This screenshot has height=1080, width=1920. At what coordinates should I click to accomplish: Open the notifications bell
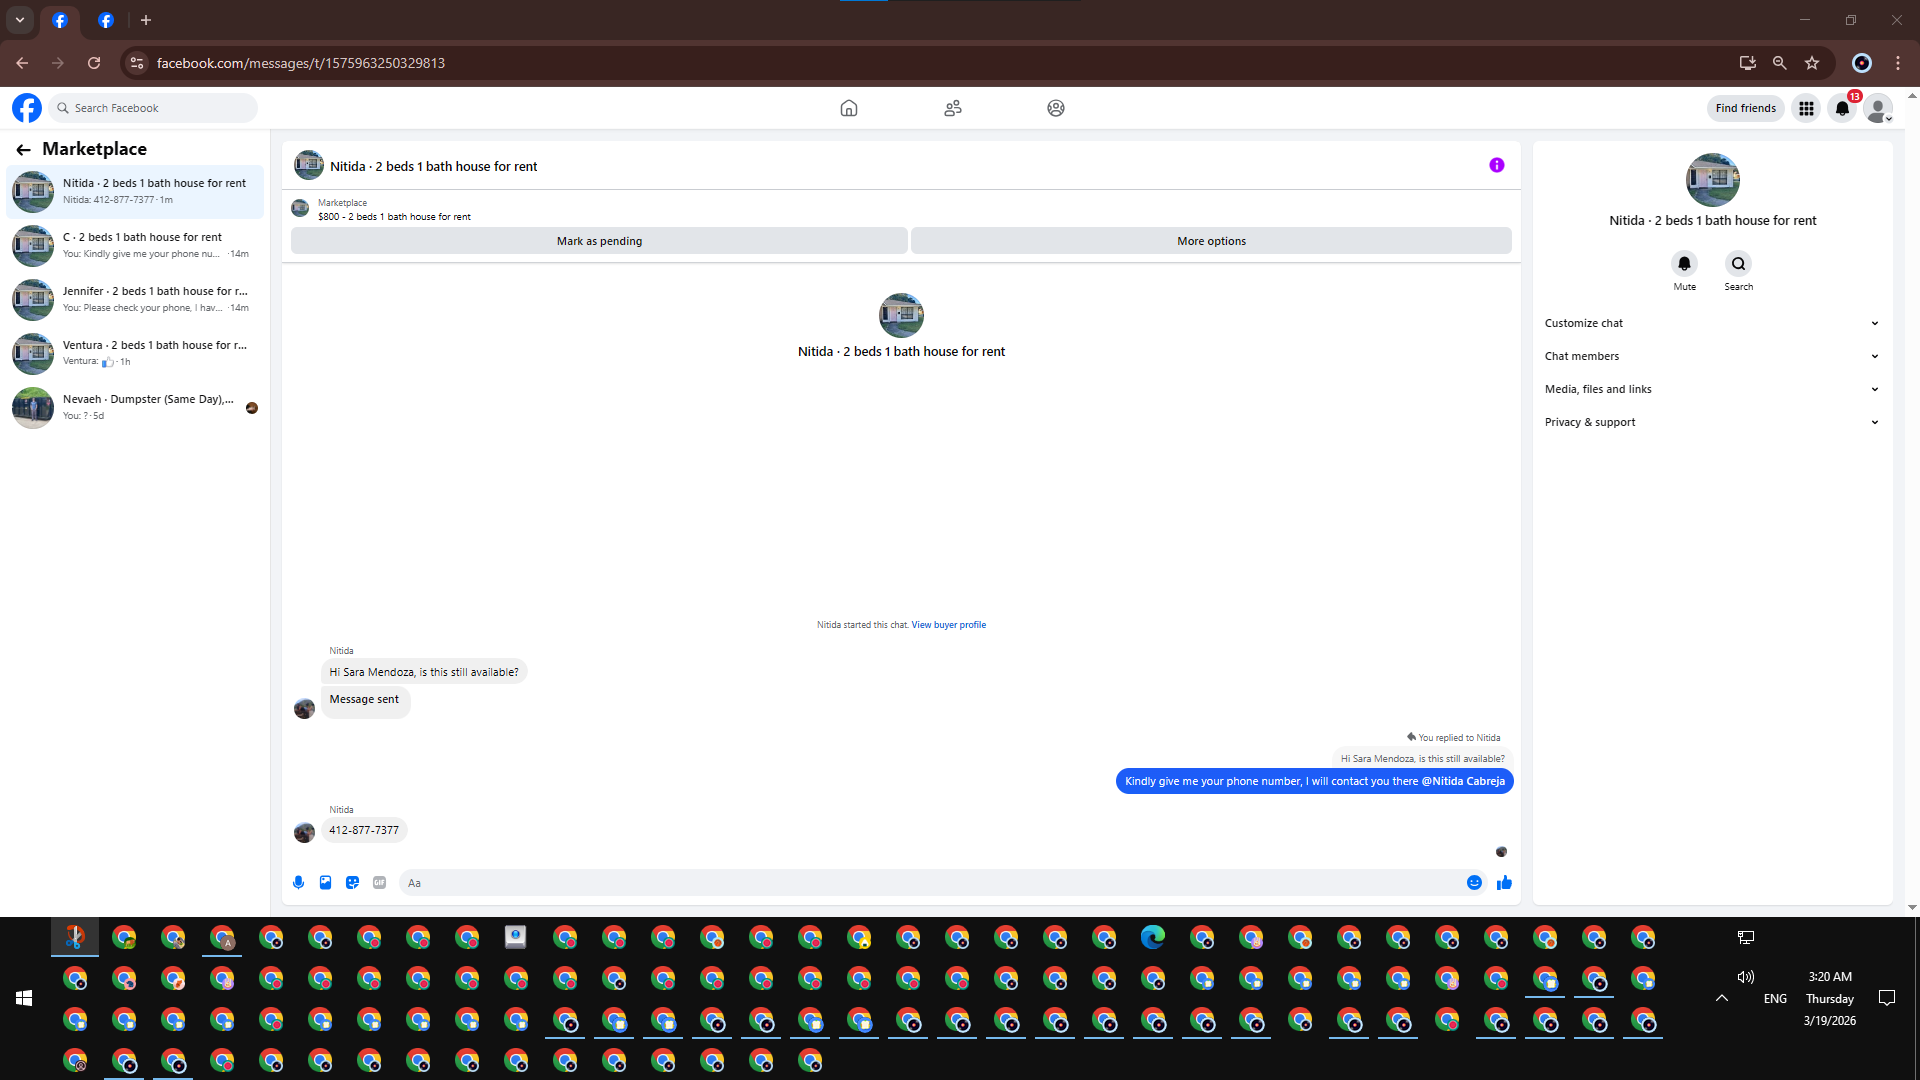pyautogui.click(x=1842, y=108)
